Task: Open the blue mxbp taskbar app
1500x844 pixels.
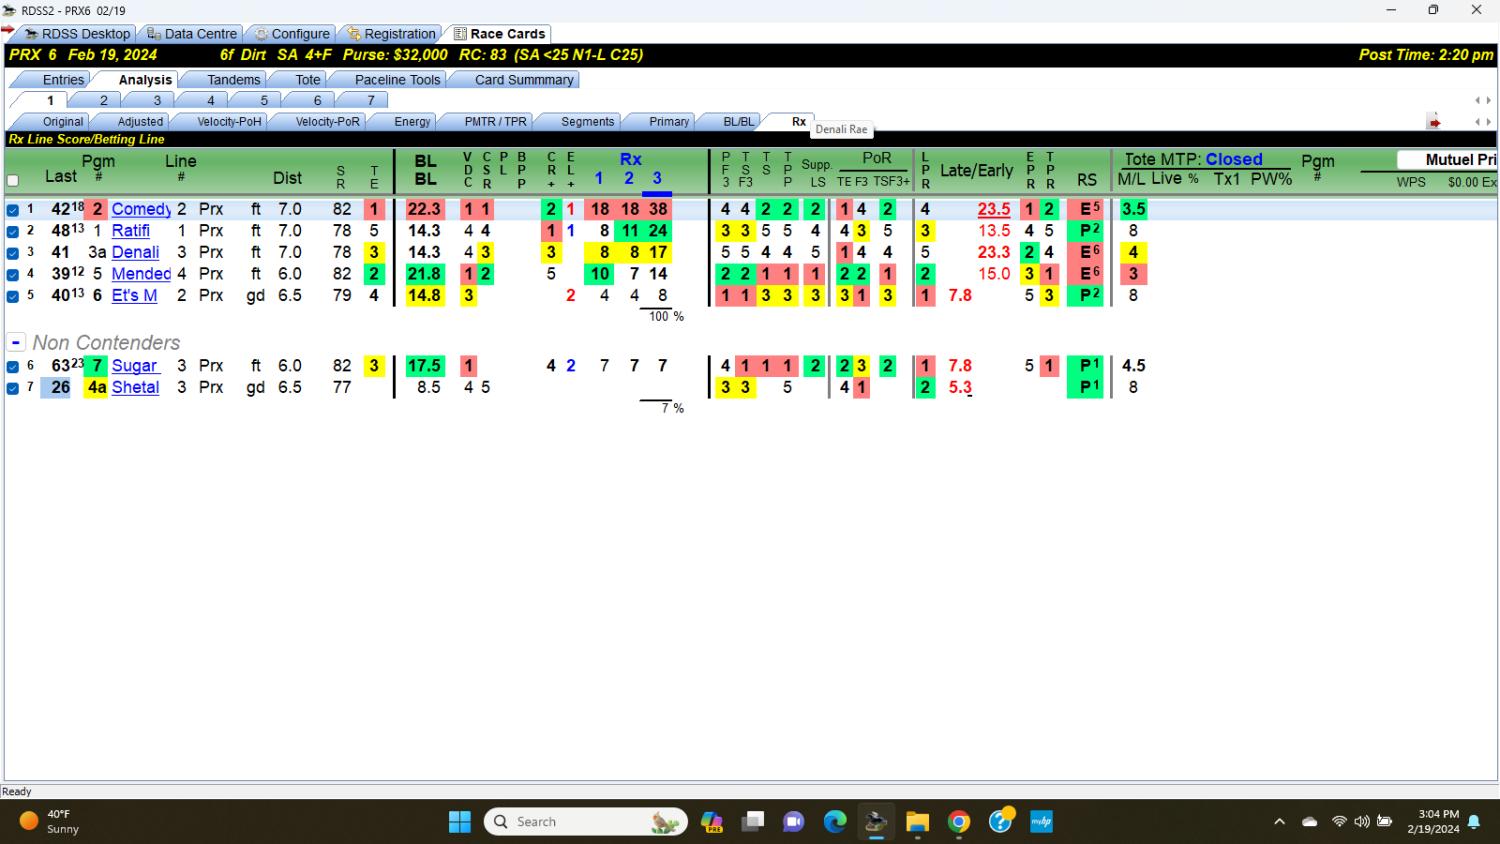Action: (1041, 822)
